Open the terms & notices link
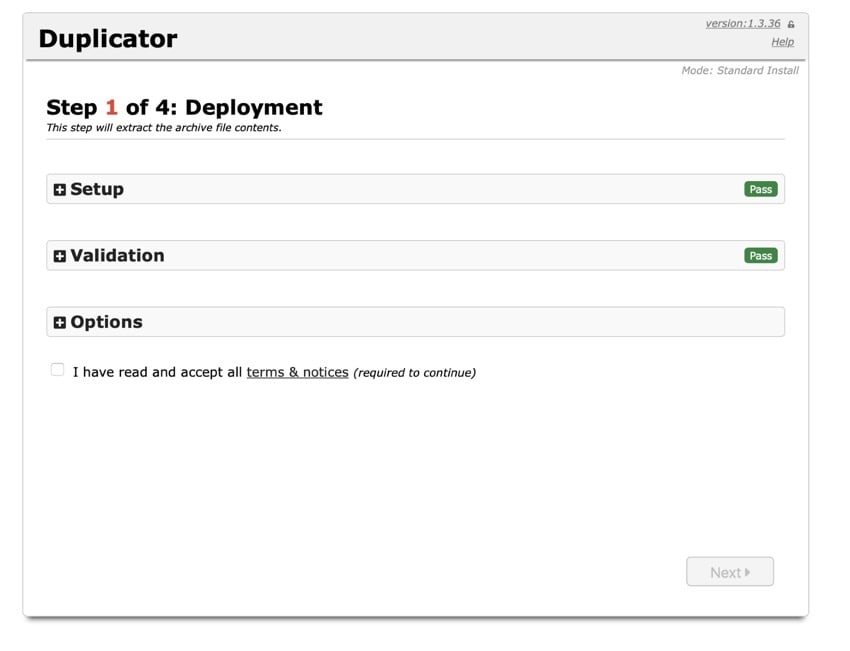Viewport: 850px width, 651px height. pos(297,372)
